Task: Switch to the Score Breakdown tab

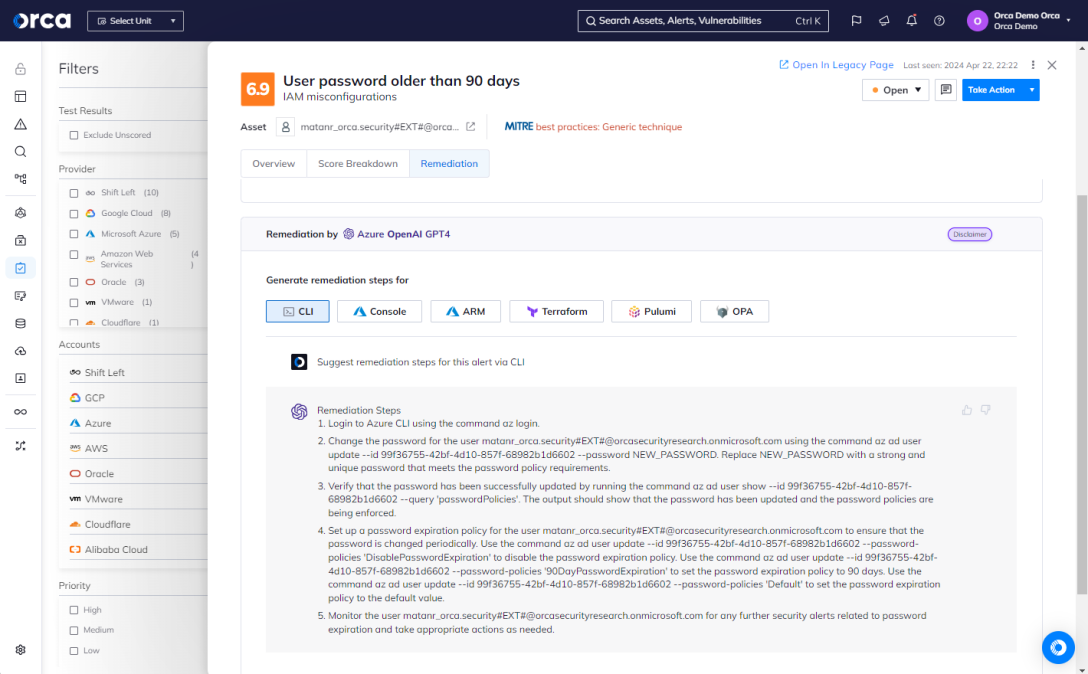Action: point(357,164)
